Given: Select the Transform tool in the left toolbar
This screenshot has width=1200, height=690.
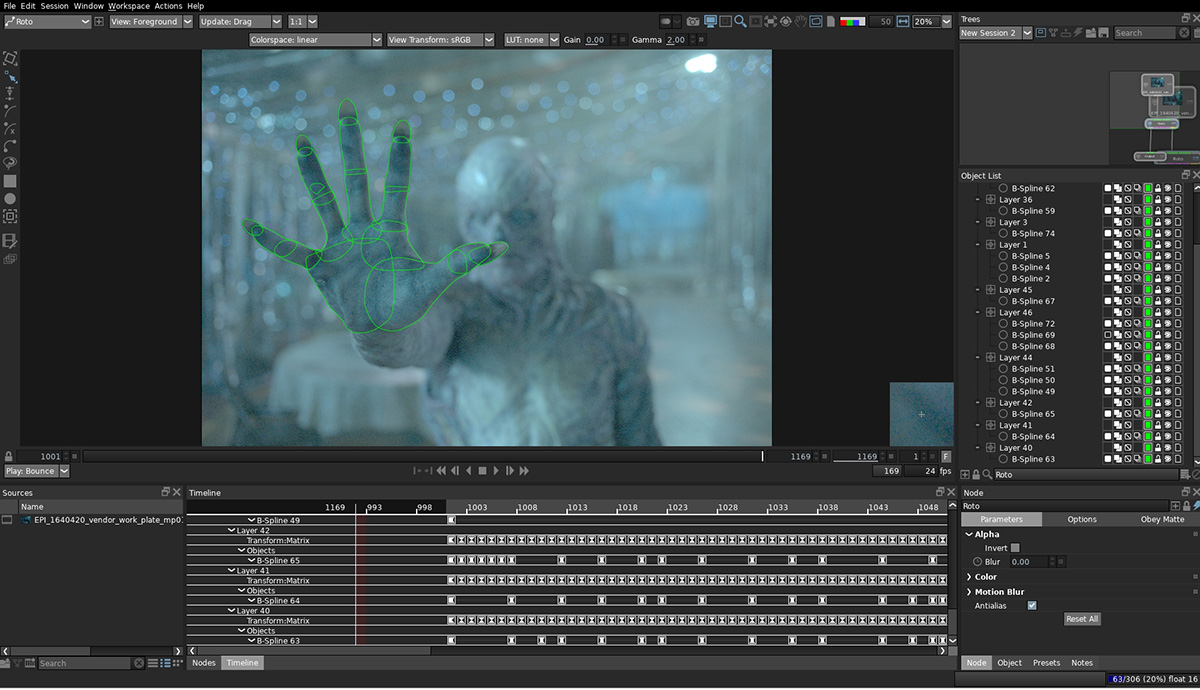Looking at the screenshot, I should click(x=11, y=60).
